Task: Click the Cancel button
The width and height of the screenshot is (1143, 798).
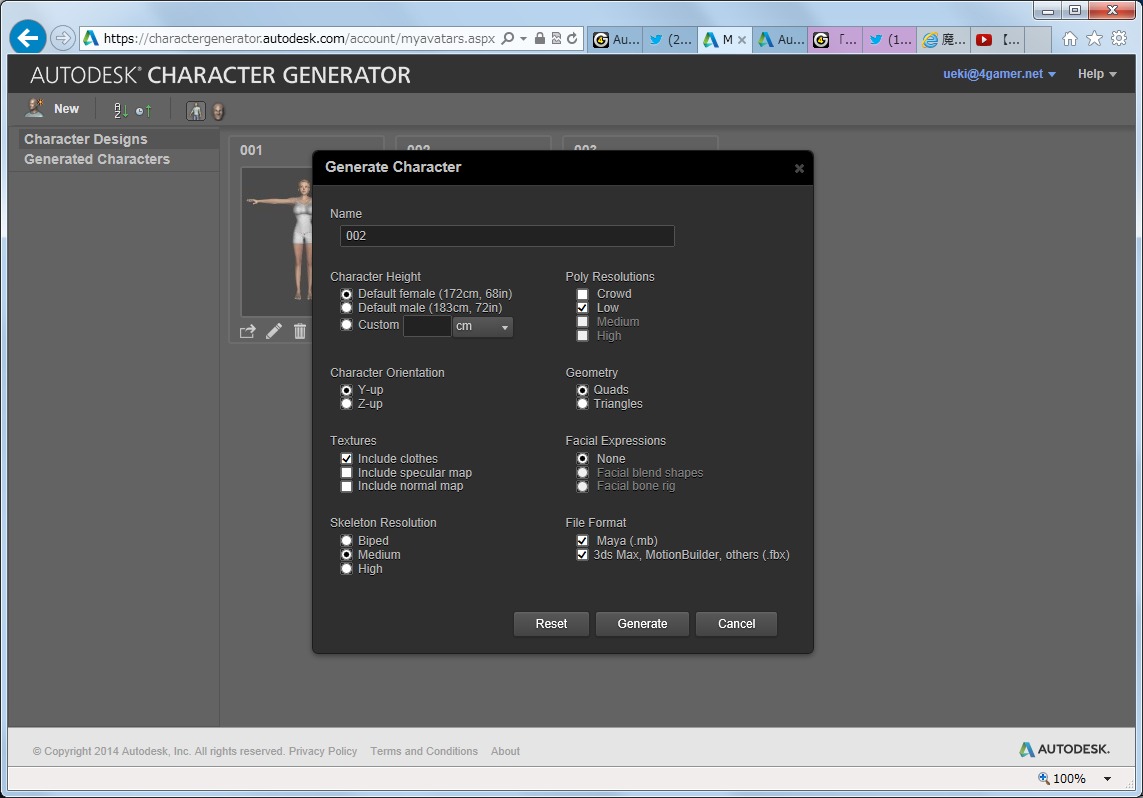Action: [736, 624]
